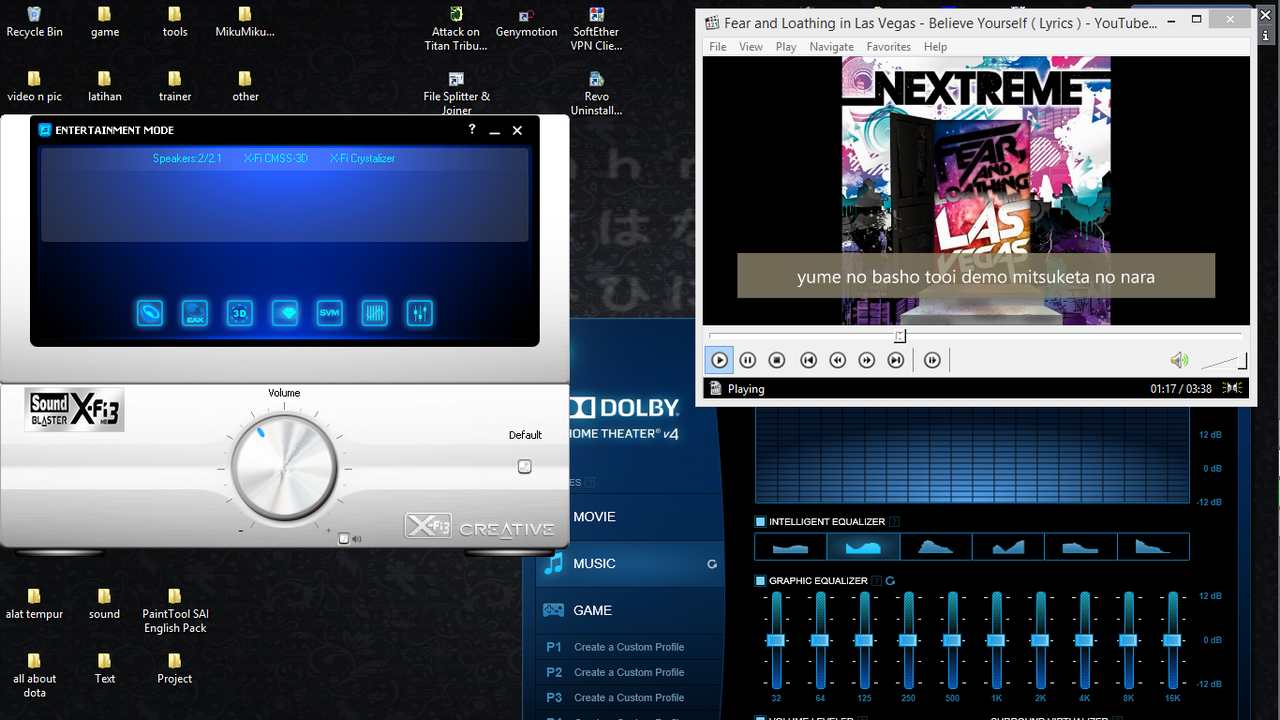Open the graphic equalizer bars icon in Sound Blaster
Screen dimensions: 1280x720
375,313
